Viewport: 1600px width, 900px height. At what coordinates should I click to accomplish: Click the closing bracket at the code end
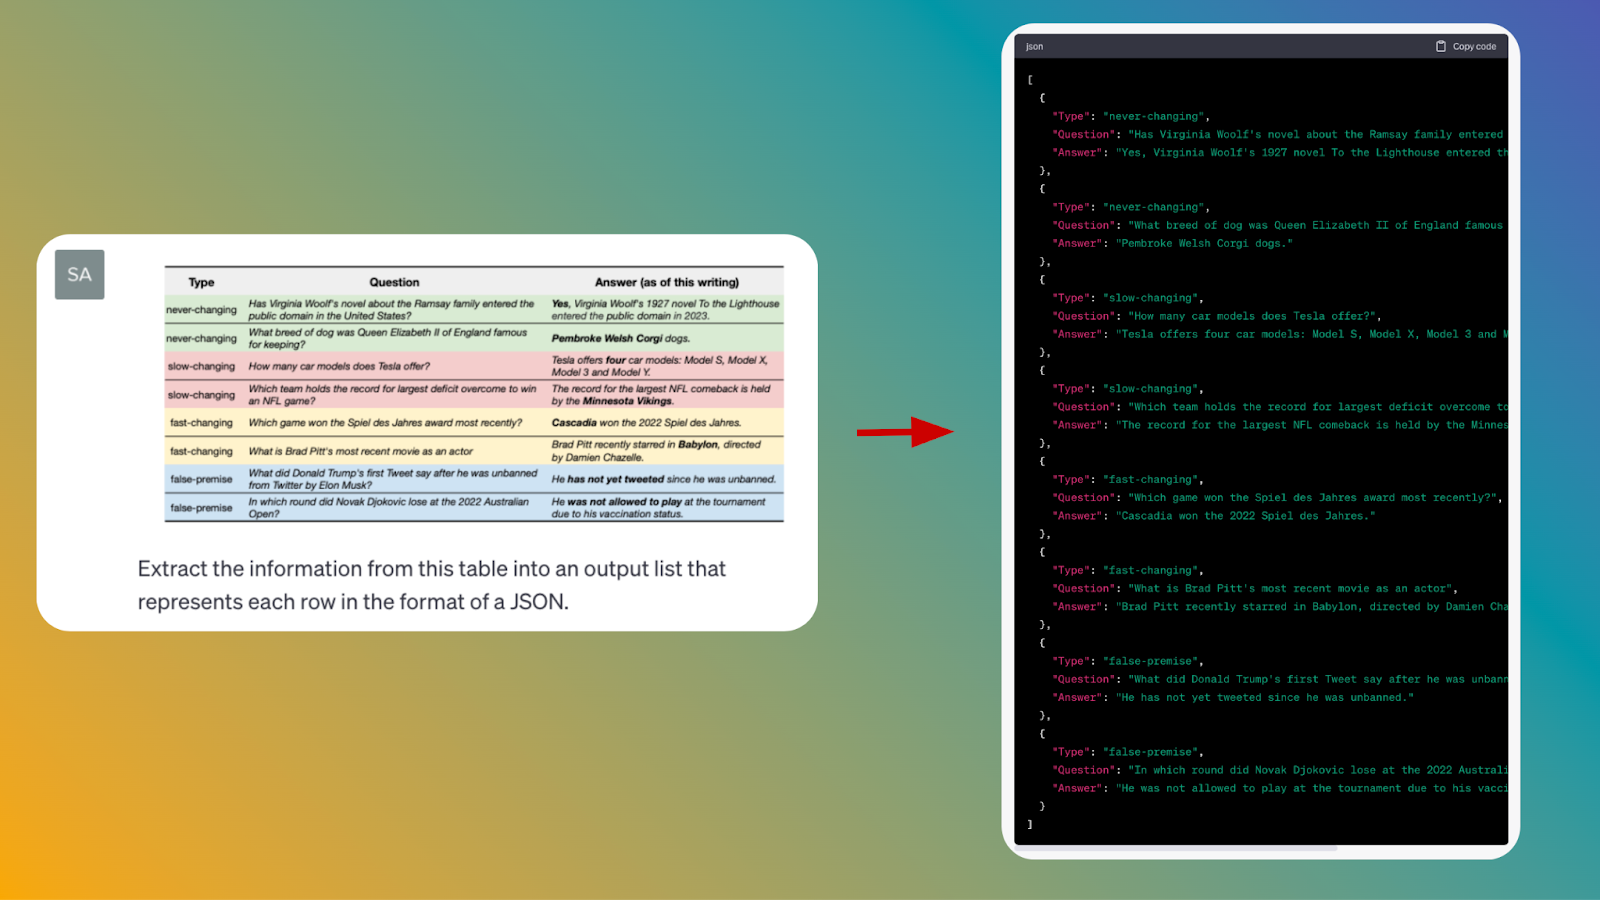coord(1029,823)
